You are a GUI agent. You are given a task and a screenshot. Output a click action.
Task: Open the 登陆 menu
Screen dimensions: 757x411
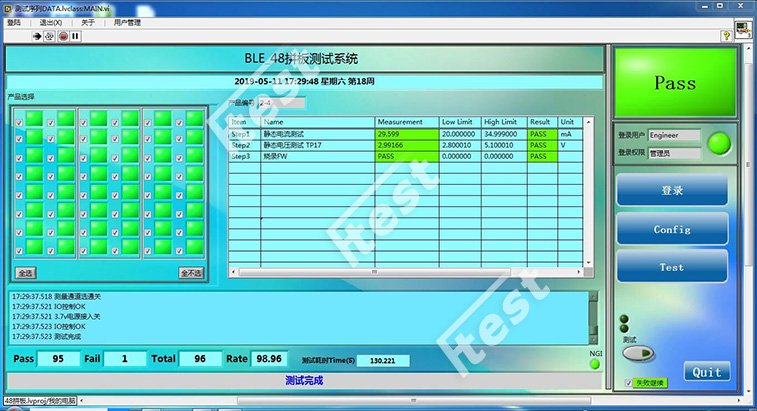14,21
